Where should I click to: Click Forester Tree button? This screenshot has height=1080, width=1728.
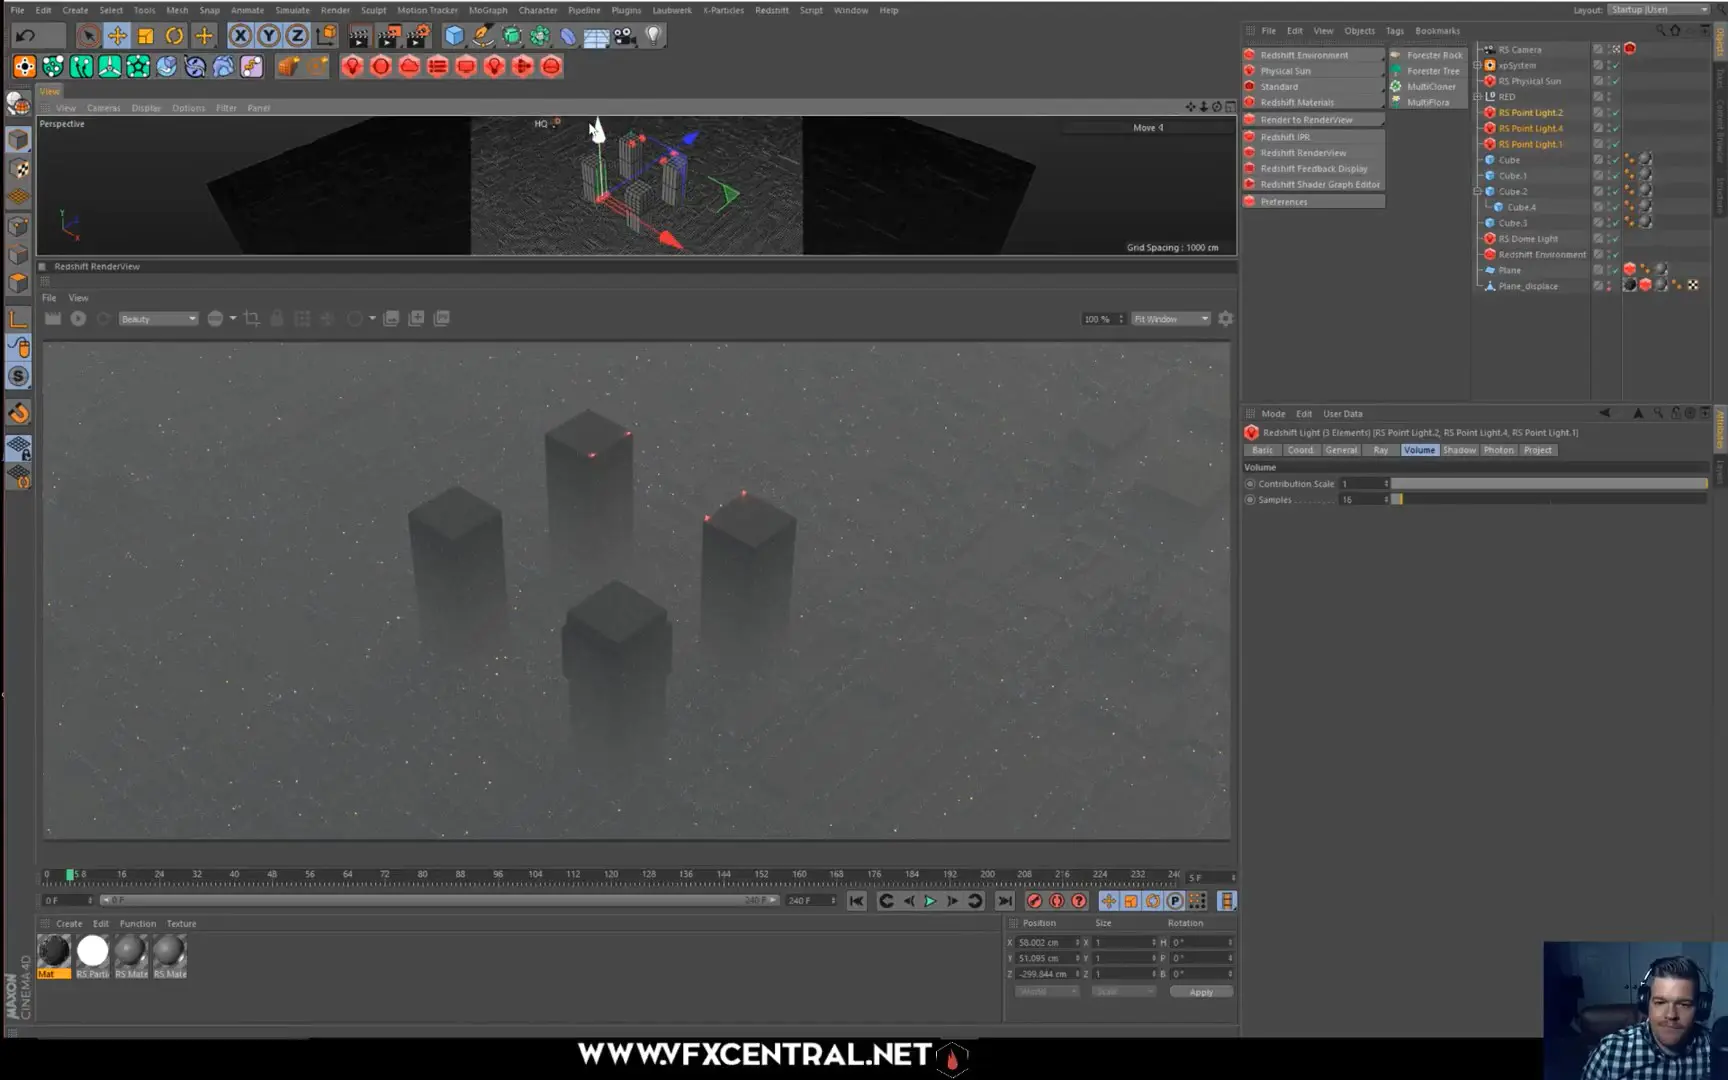(x=1428, y=71)
